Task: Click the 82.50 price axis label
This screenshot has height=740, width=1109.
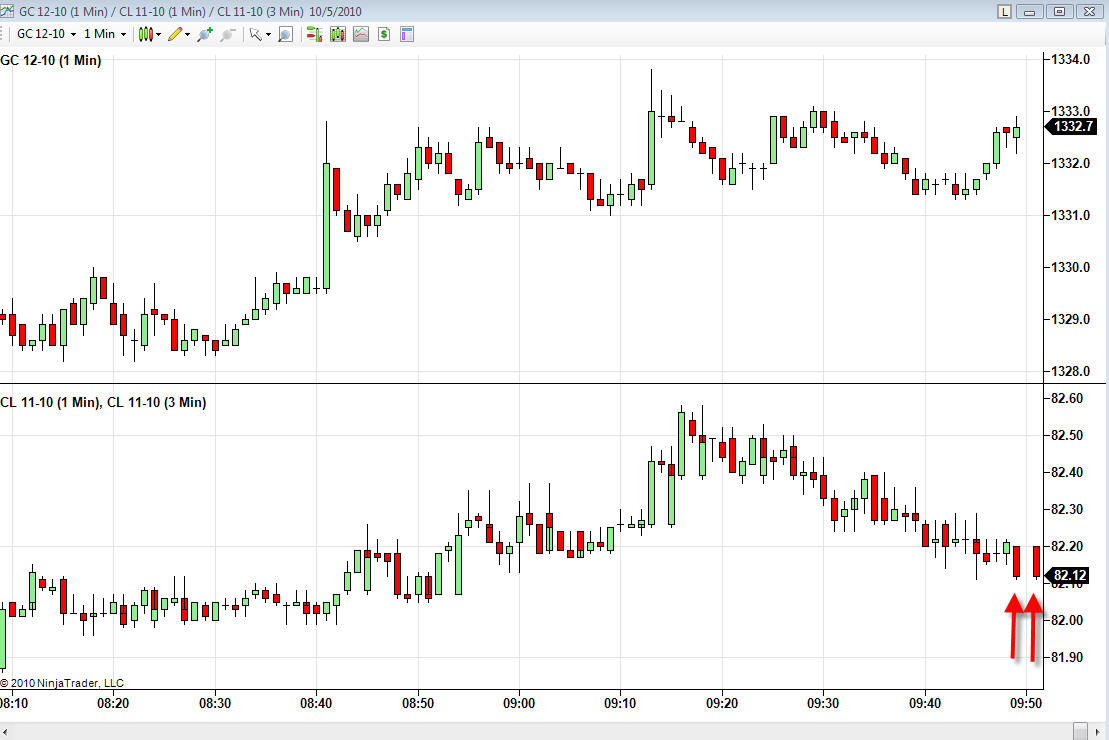Action: click(x=1067, y=435)
